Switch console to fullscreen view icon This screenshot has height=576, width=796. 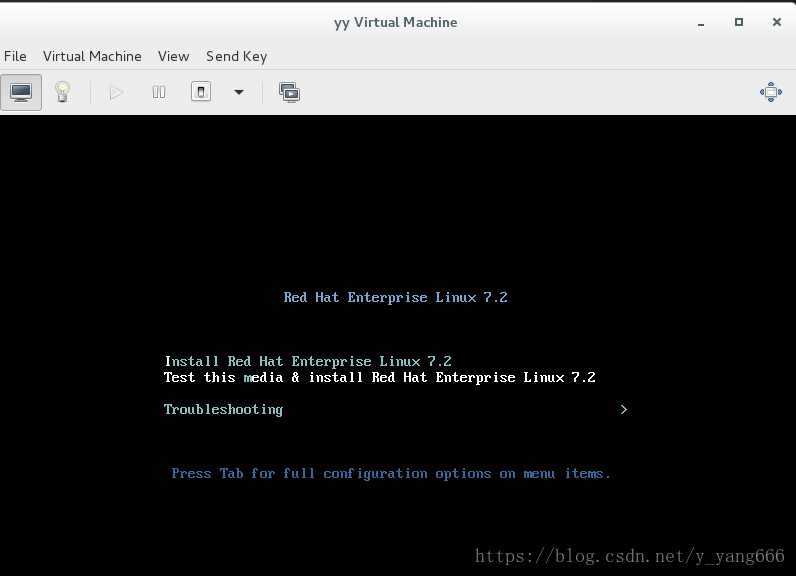pos(771,92)
